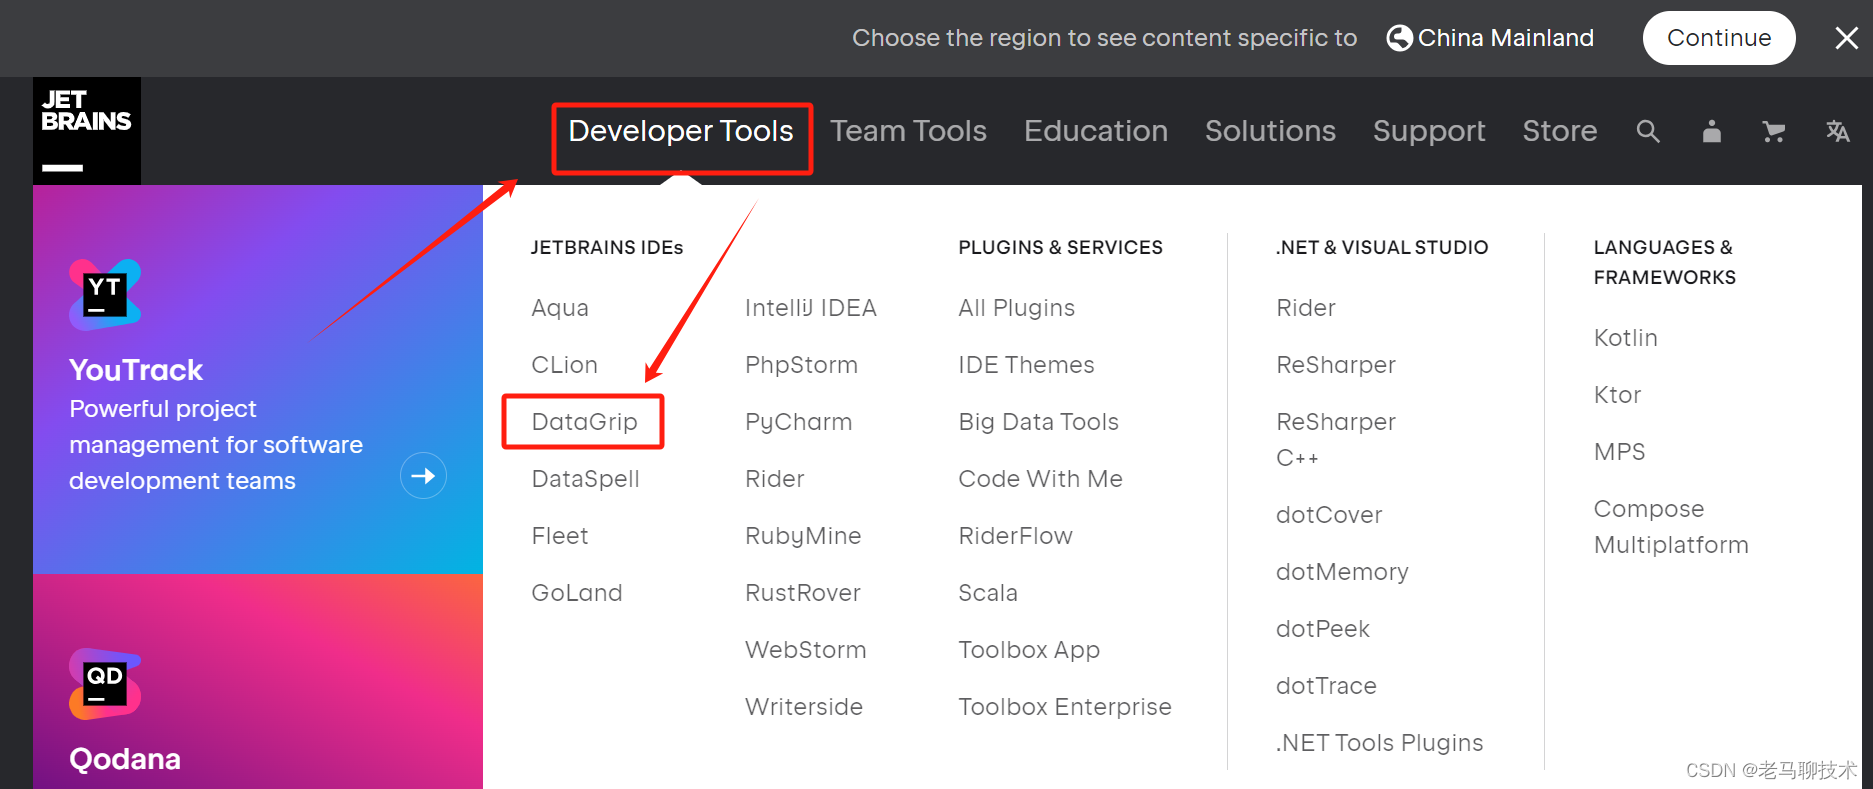Click the PLUGINS & SERVICES heading

tap(1060, 248)
